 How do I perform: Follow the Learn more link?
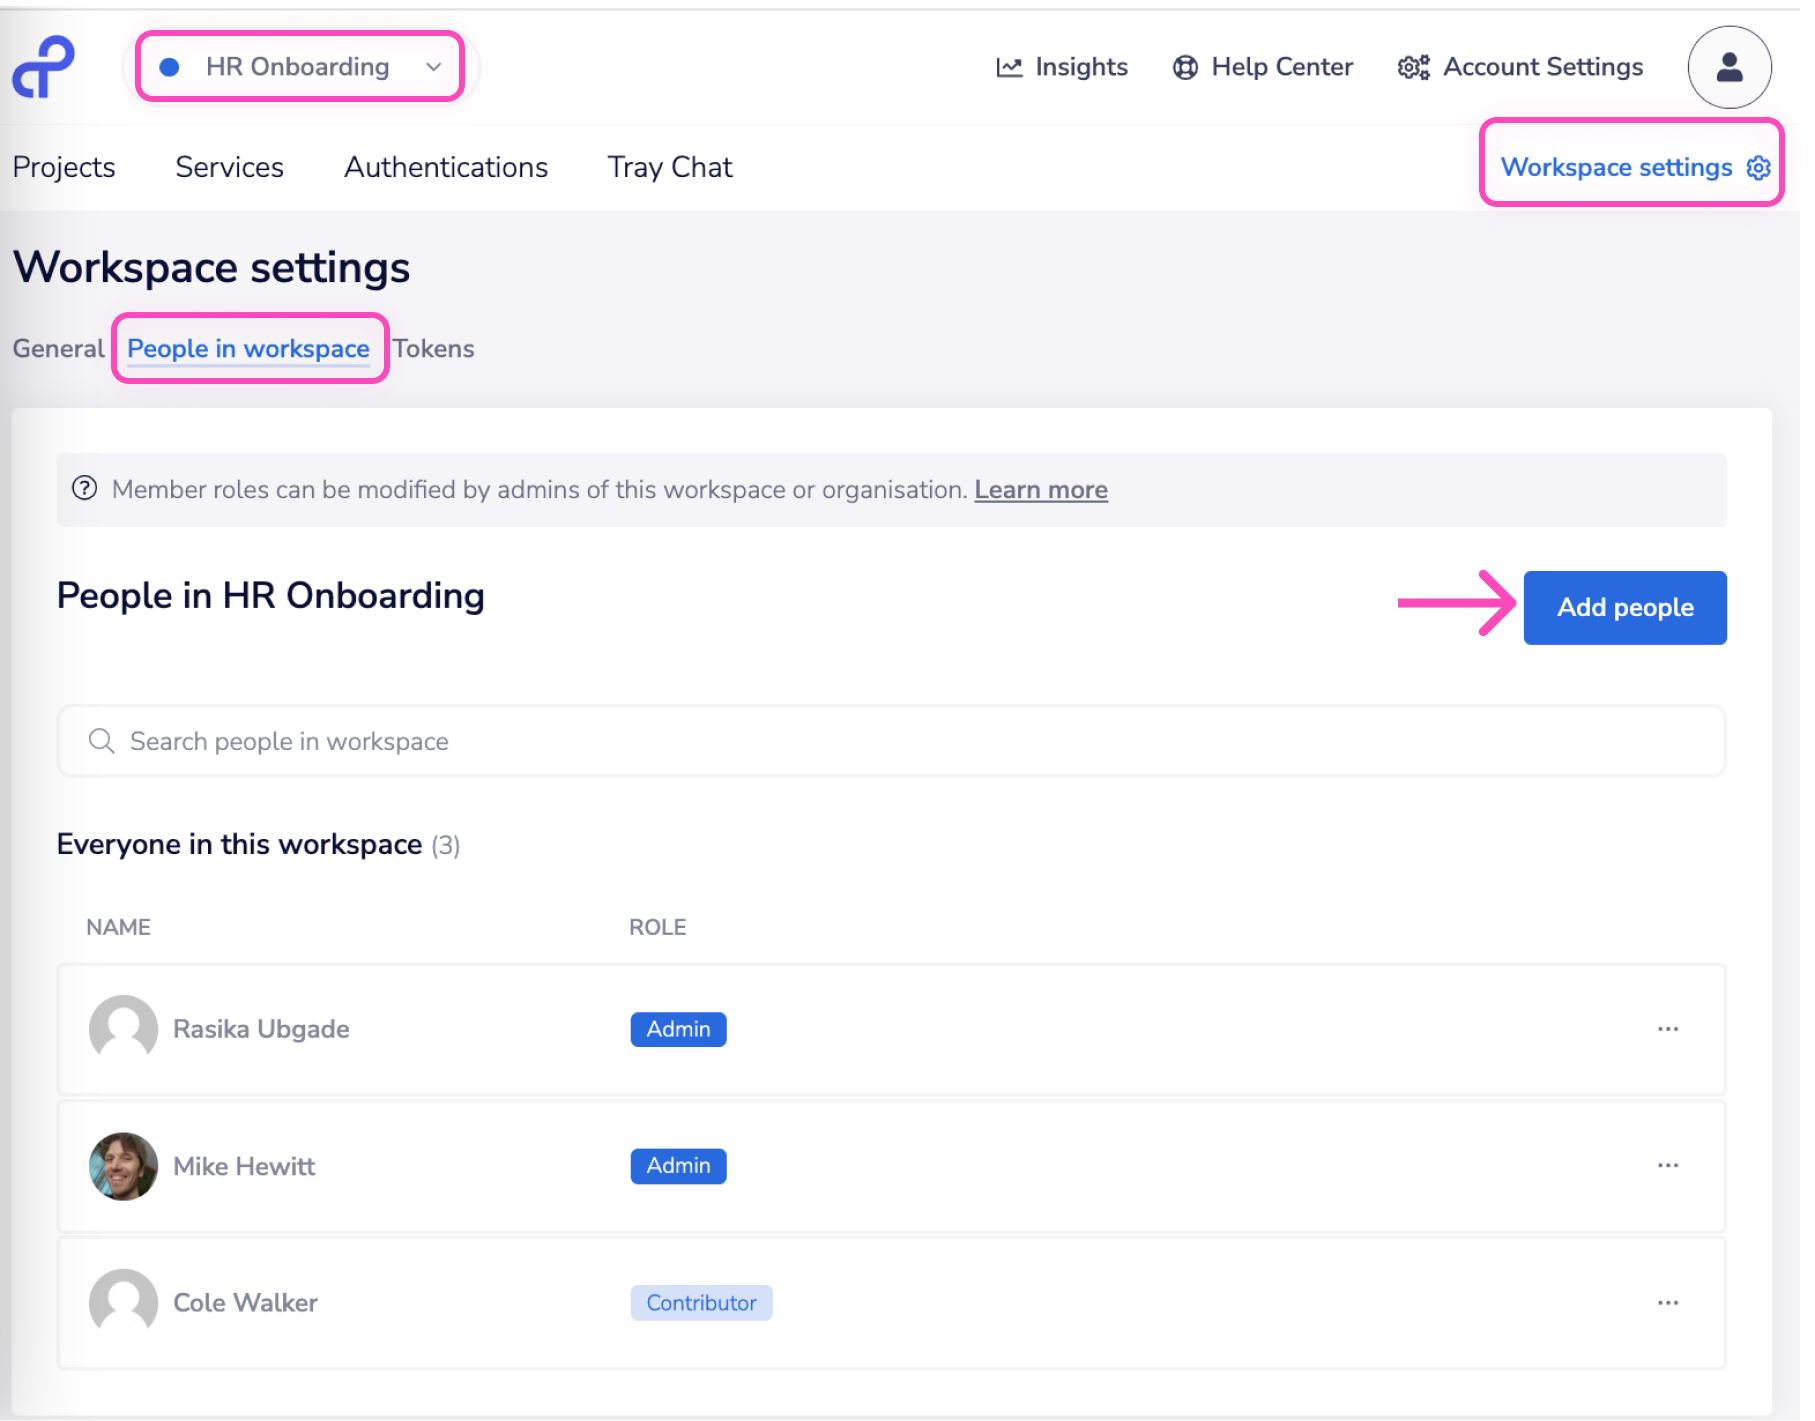point(1040,490)
